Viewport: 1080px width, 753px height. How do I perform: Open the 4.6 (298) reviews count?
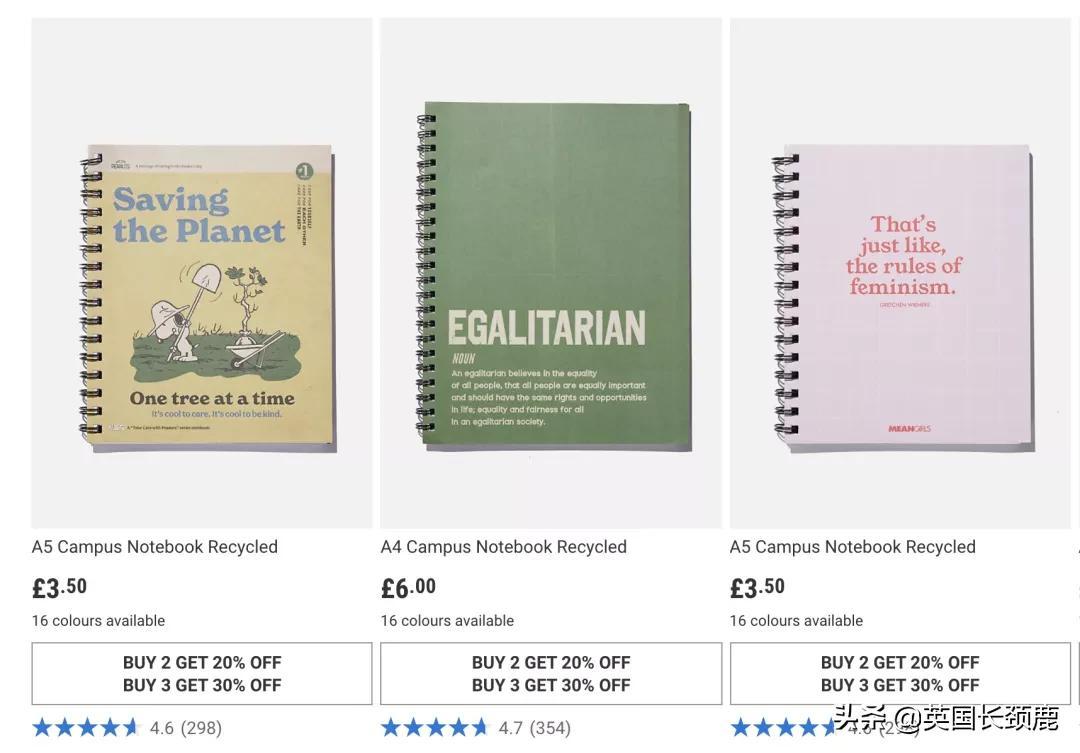(186, 728)
